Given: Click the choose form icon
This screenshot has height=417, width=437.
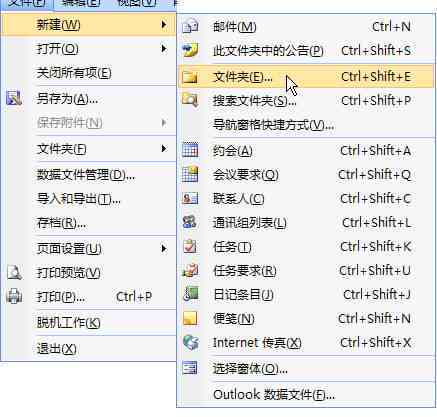Looking at the screenshot, I should (190, 368).
